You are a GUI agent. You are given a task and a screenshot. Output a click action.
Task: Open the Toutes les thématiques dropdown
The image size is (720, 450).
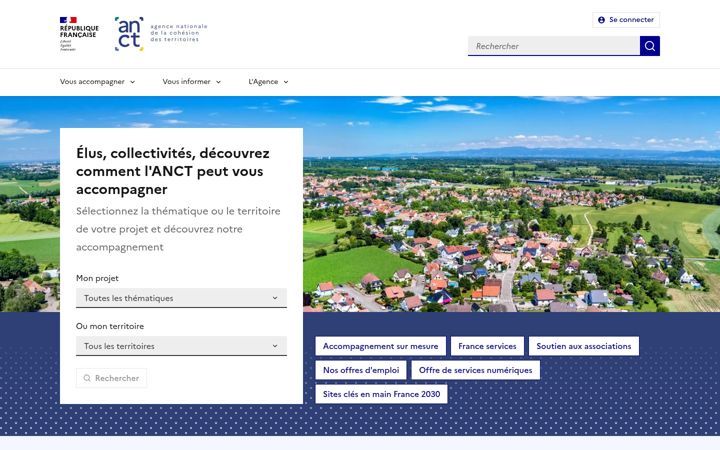[181, 298]
